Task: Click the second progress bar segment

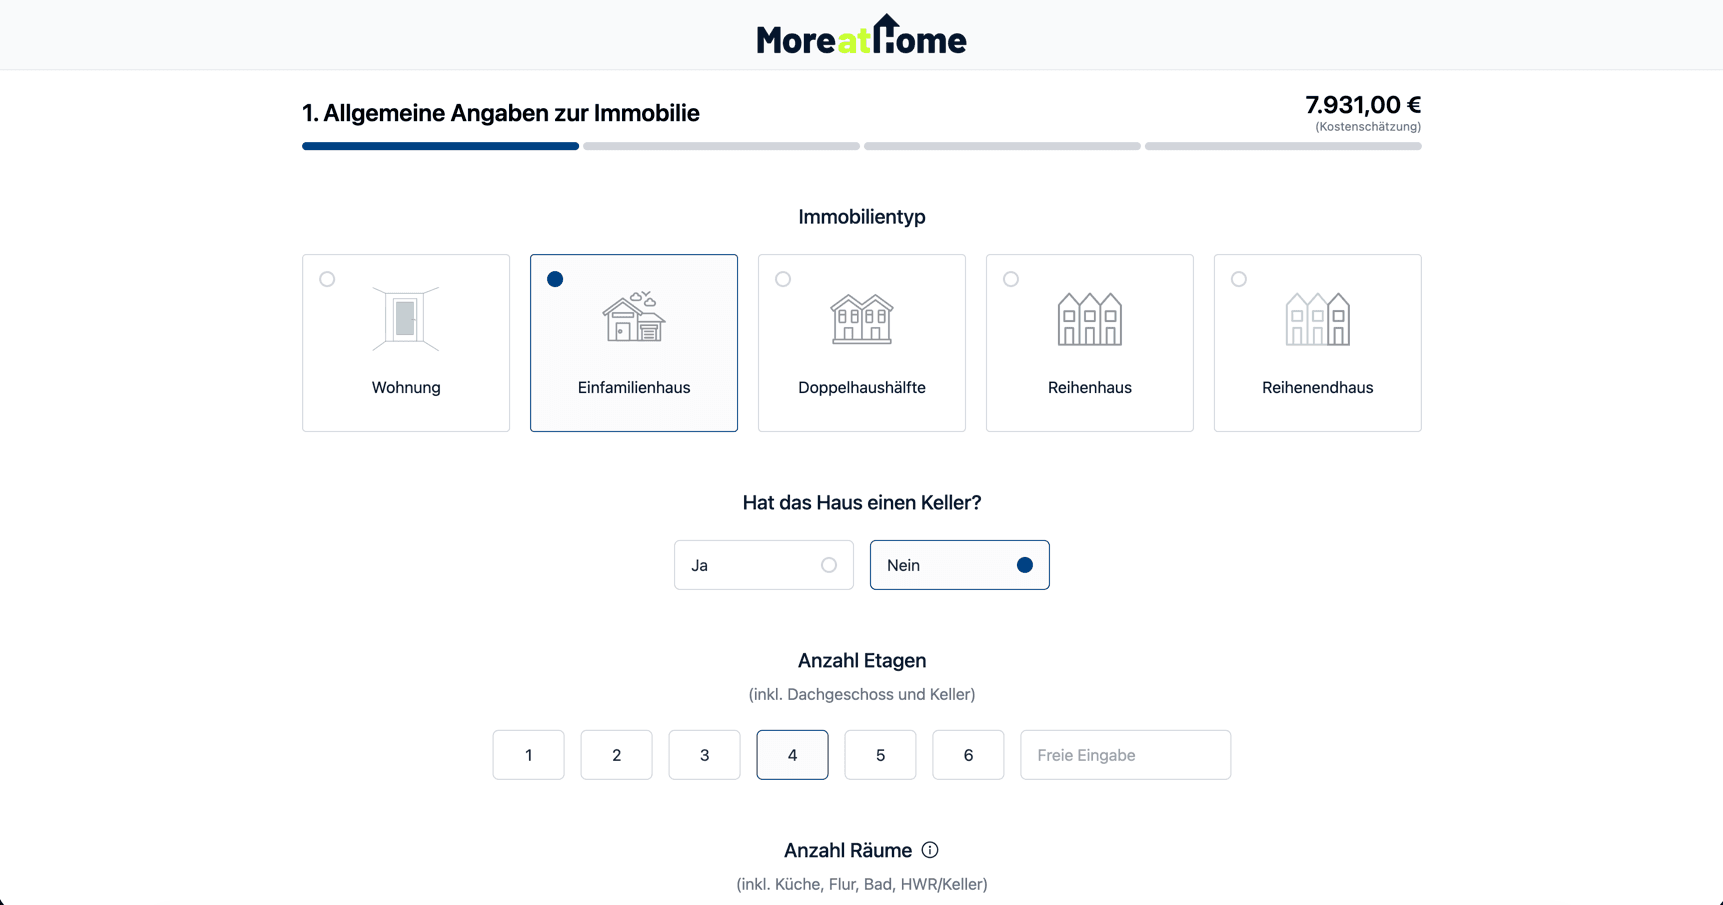Action: click(721, 146)
